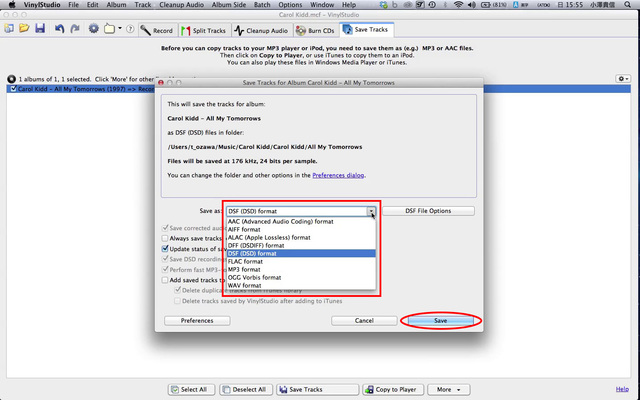640x400 pixels.
Task: Cancel the Save Tracks dialog
Action: [364, 320]
